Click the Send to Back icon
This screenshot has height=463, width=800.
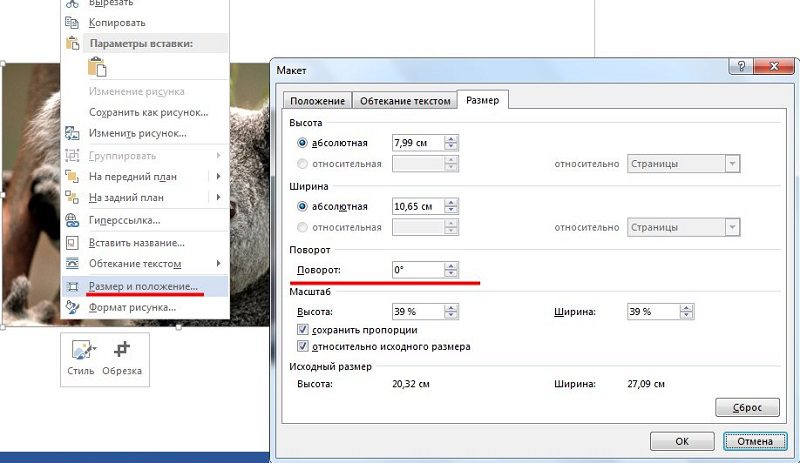[72, 198]
